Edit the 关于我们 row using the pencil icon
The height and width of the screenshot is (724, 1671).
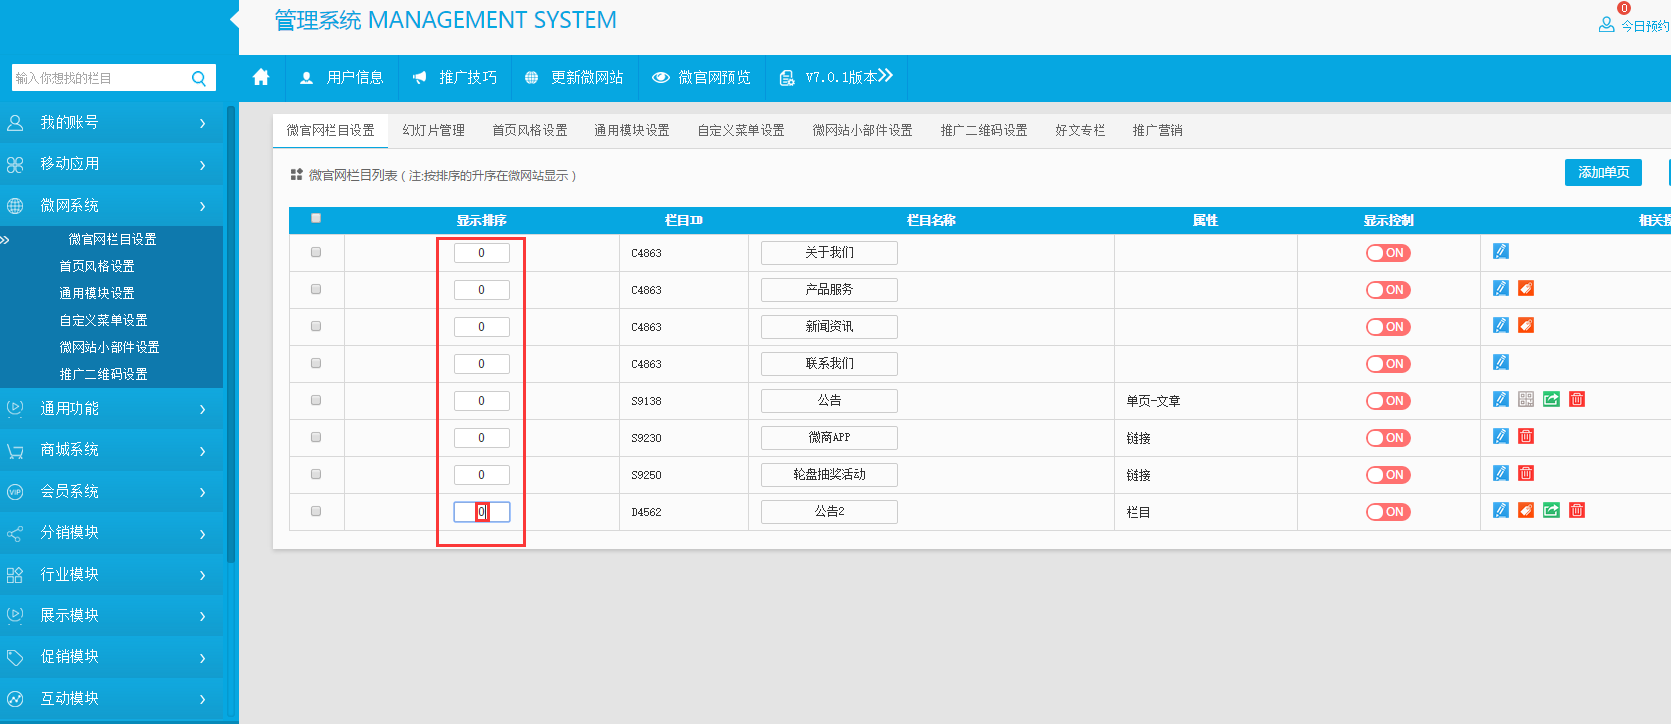click(1500, 252)
